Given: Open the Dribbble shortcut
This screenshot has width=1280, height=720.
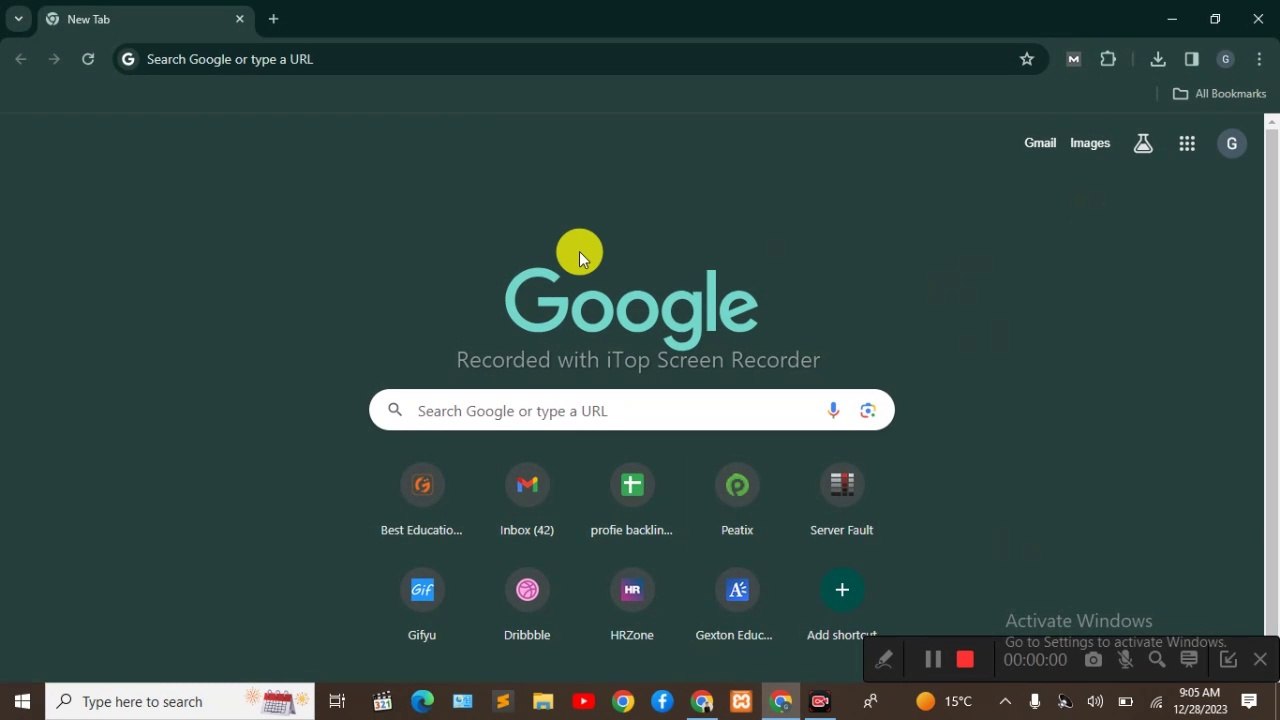Looking at the screenshot, I should [x=527, y=606].
